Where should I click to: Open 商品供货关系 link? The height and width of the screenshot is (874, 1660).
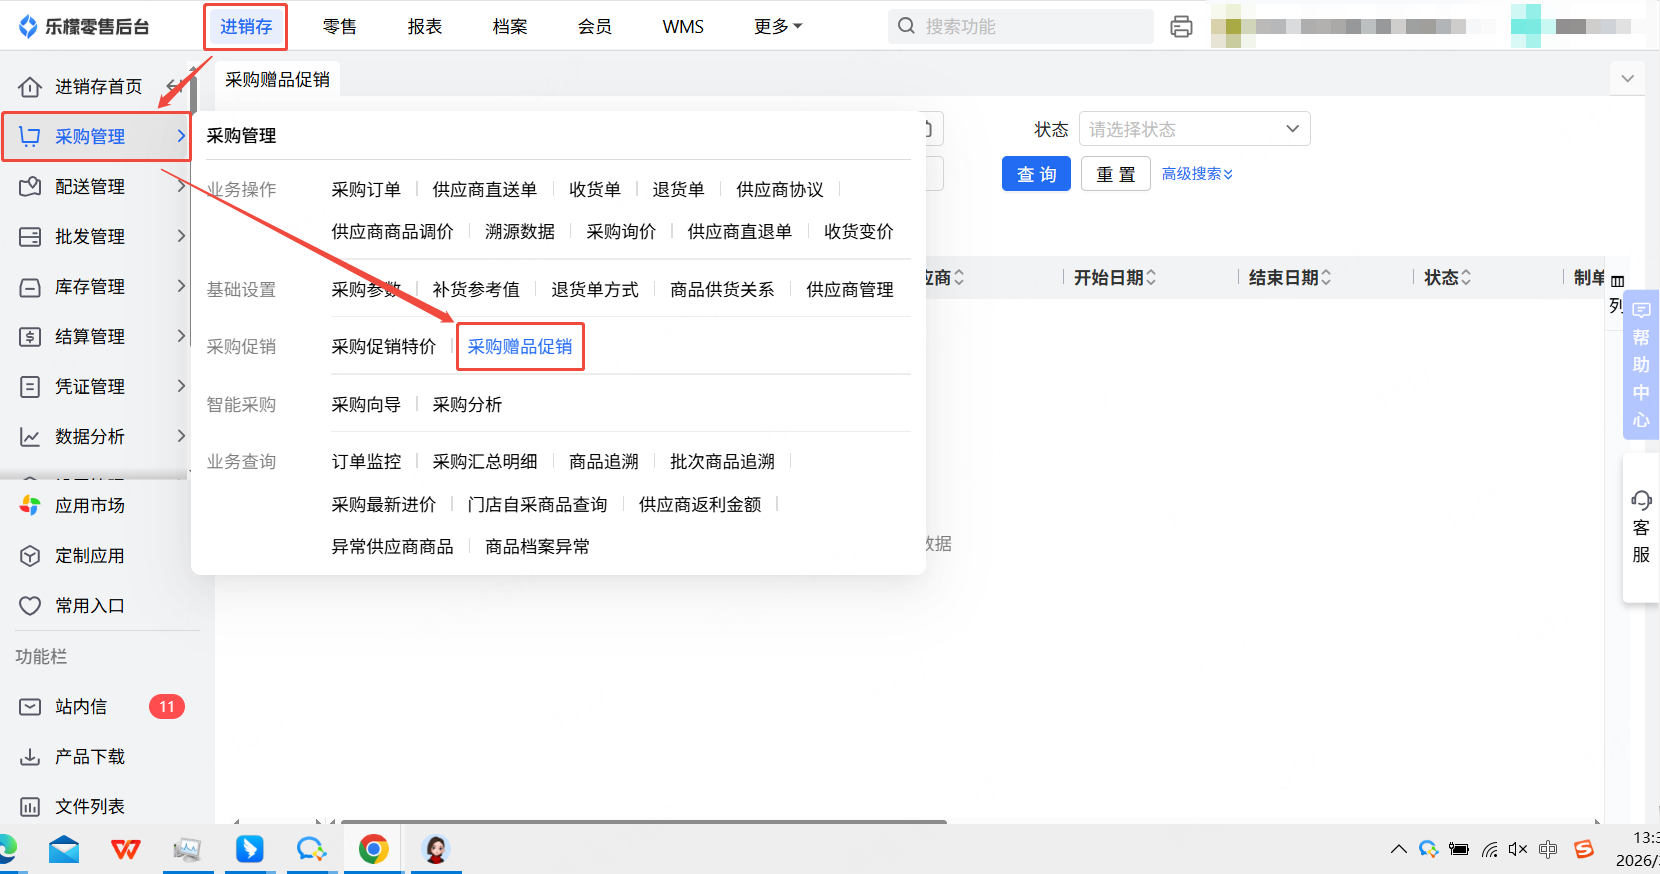pos(722,289)
